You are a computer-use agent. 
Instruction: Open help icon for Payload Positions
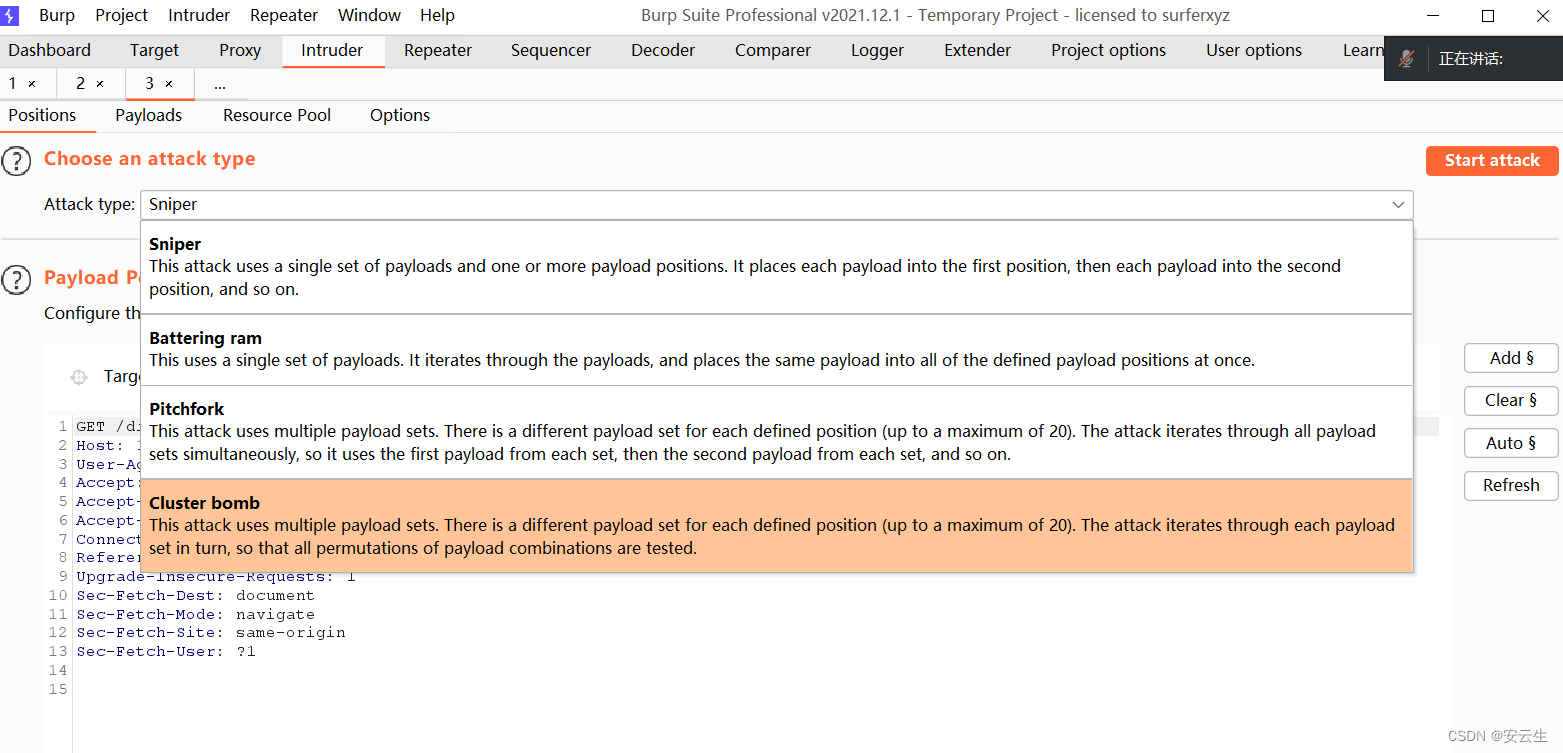point(17,279)
